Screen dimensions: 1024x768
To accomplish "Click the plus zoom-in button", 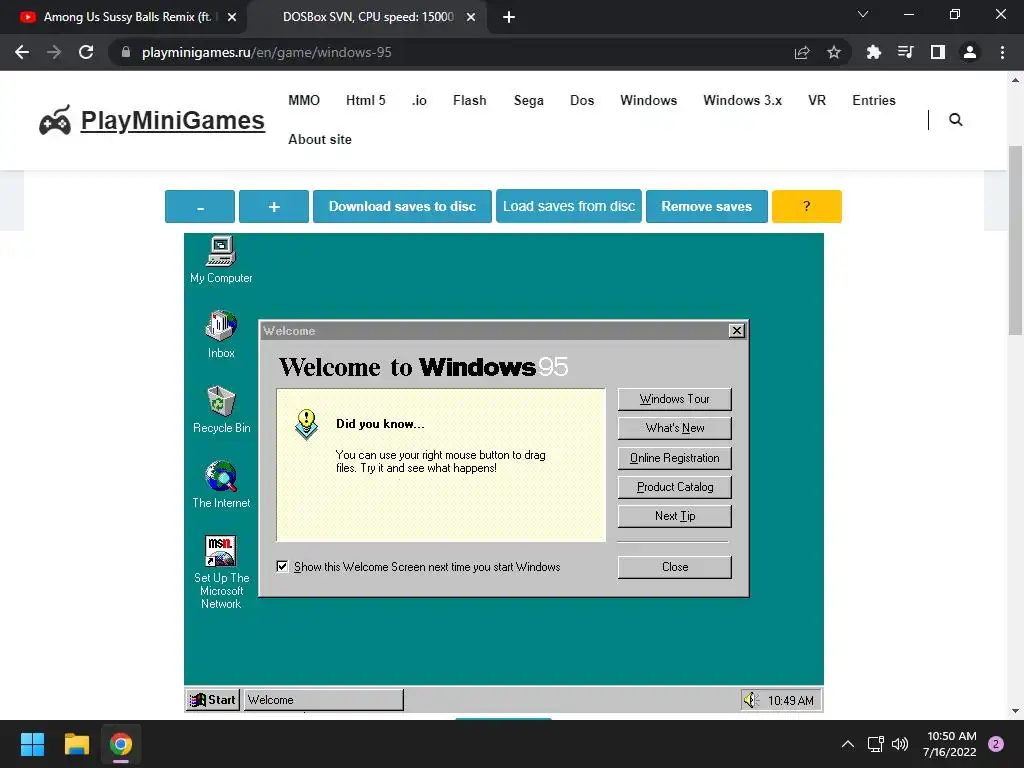I will [x=274, y=206].
